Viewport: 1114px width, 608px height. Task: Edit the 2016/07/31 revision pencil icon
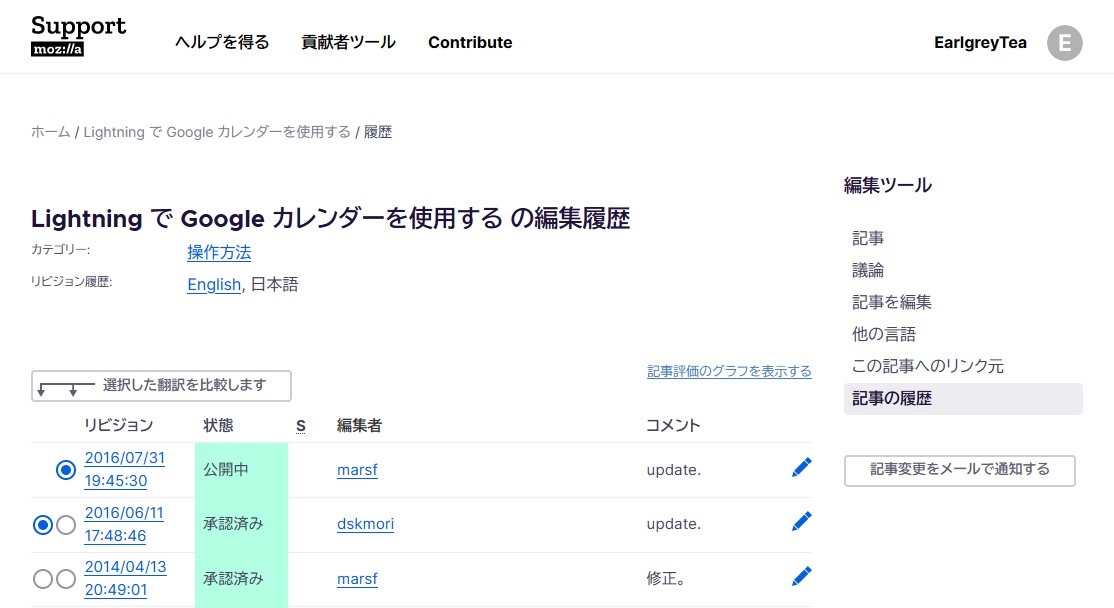point(801,468)
